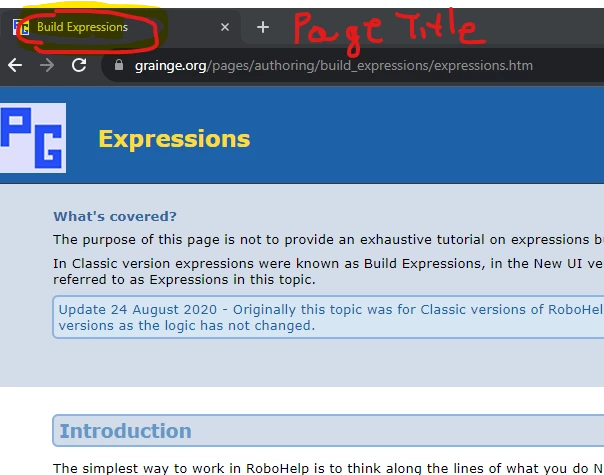Click the tab favicon PG icon
The width and height of the screenshot is (604, 475).
21,27
